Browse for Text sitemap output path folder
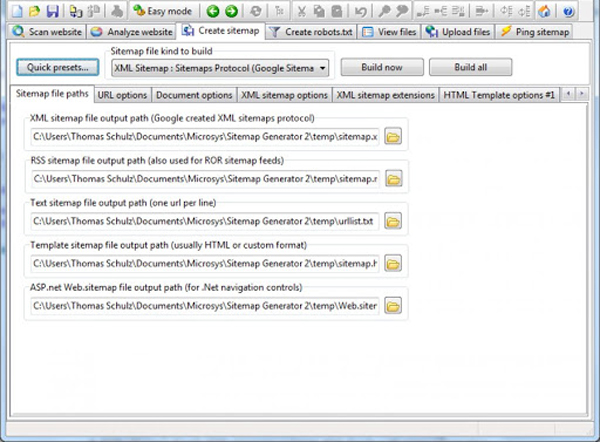The height and width of the screenshot is (442, 600). [393, 221]
